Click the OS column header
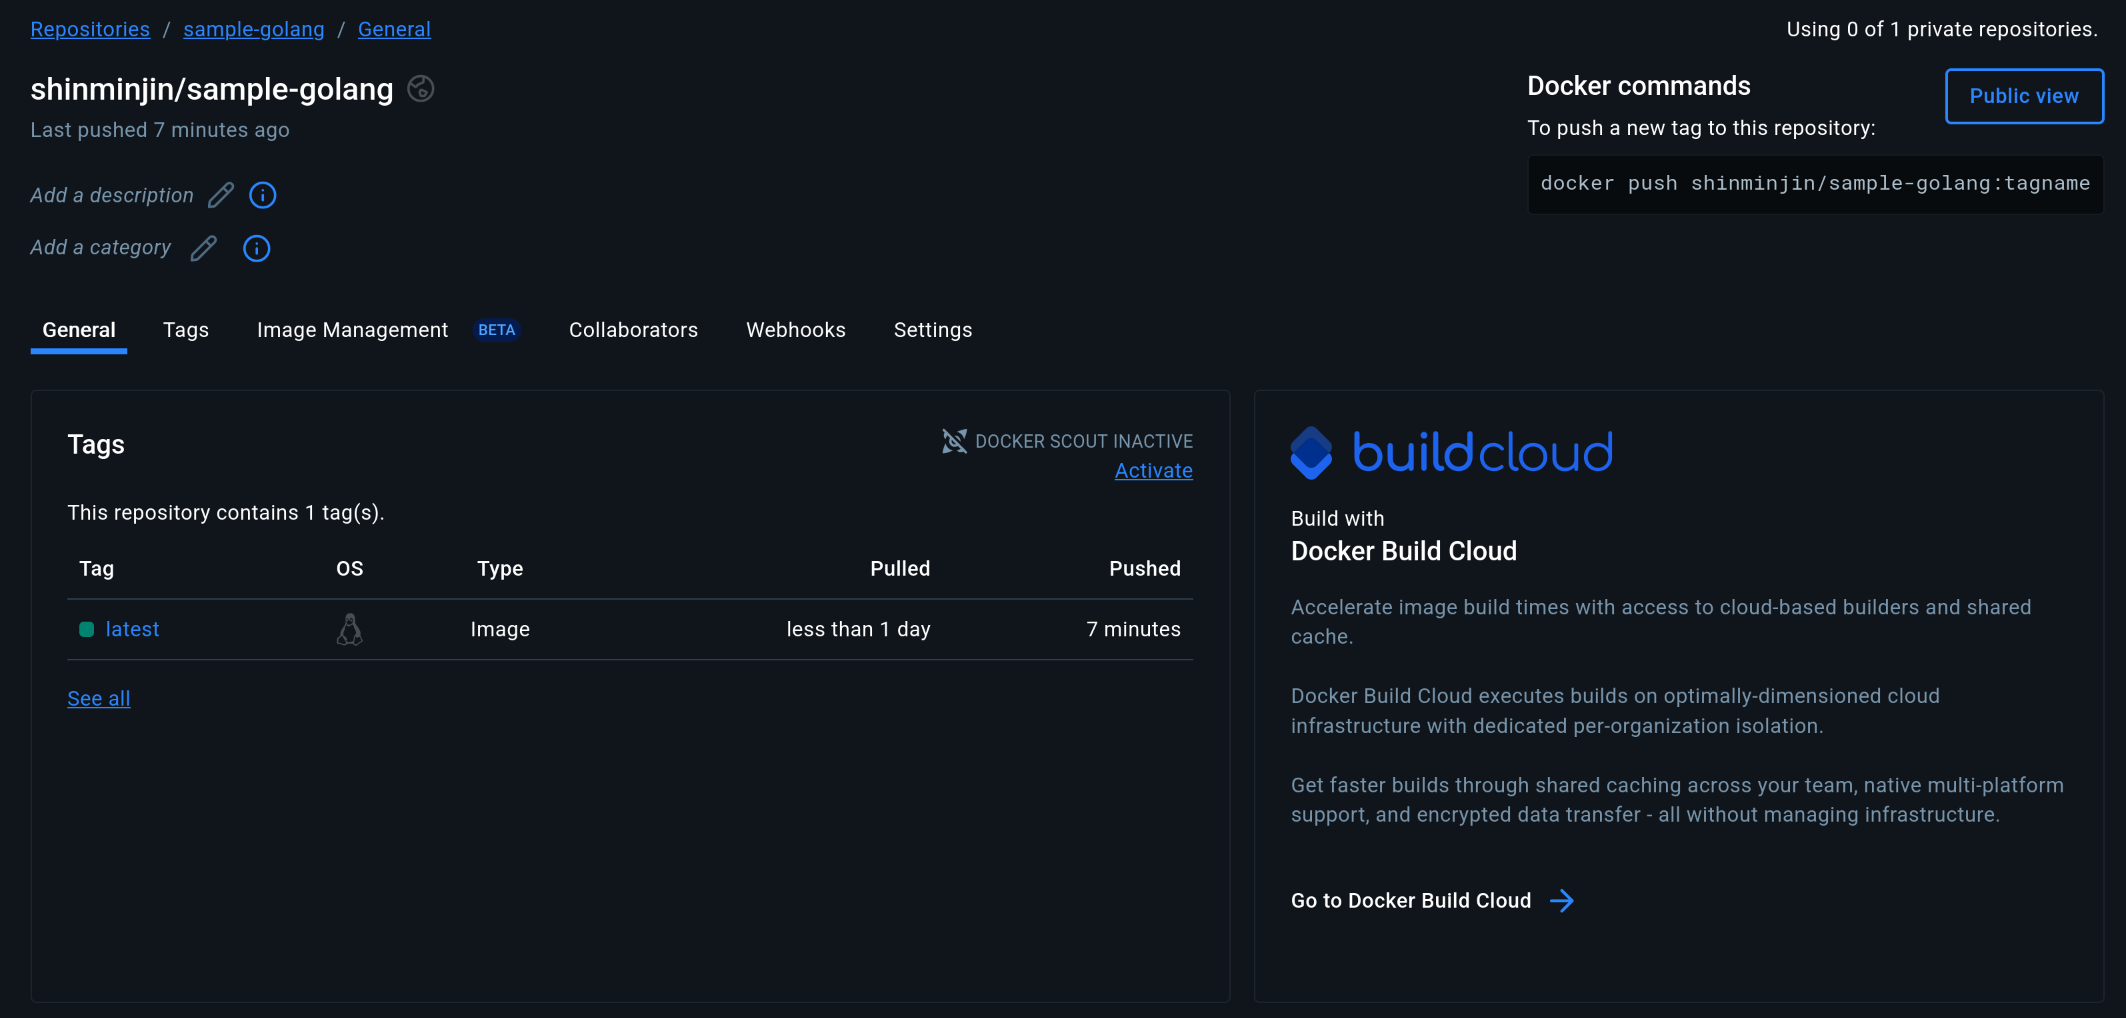The height and width of the screenshot is (1018, 2126). [350, 569]
